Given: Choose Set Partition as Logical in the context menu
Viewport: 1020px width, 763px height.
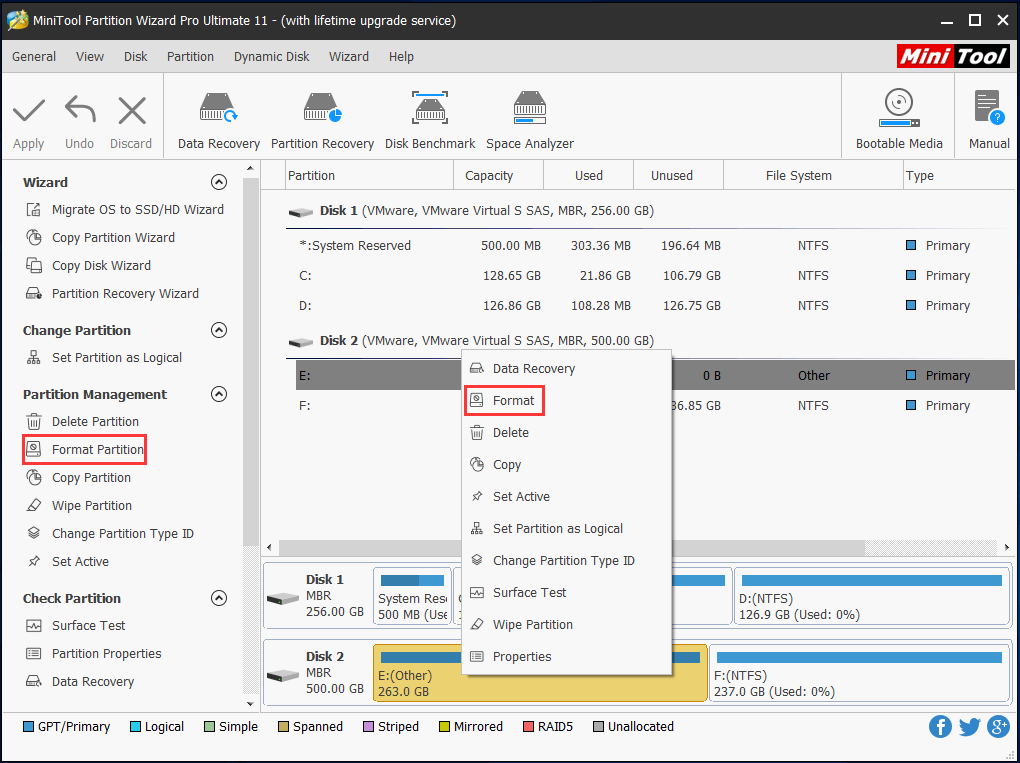Looking at the screenshot, I should (566, 529).
